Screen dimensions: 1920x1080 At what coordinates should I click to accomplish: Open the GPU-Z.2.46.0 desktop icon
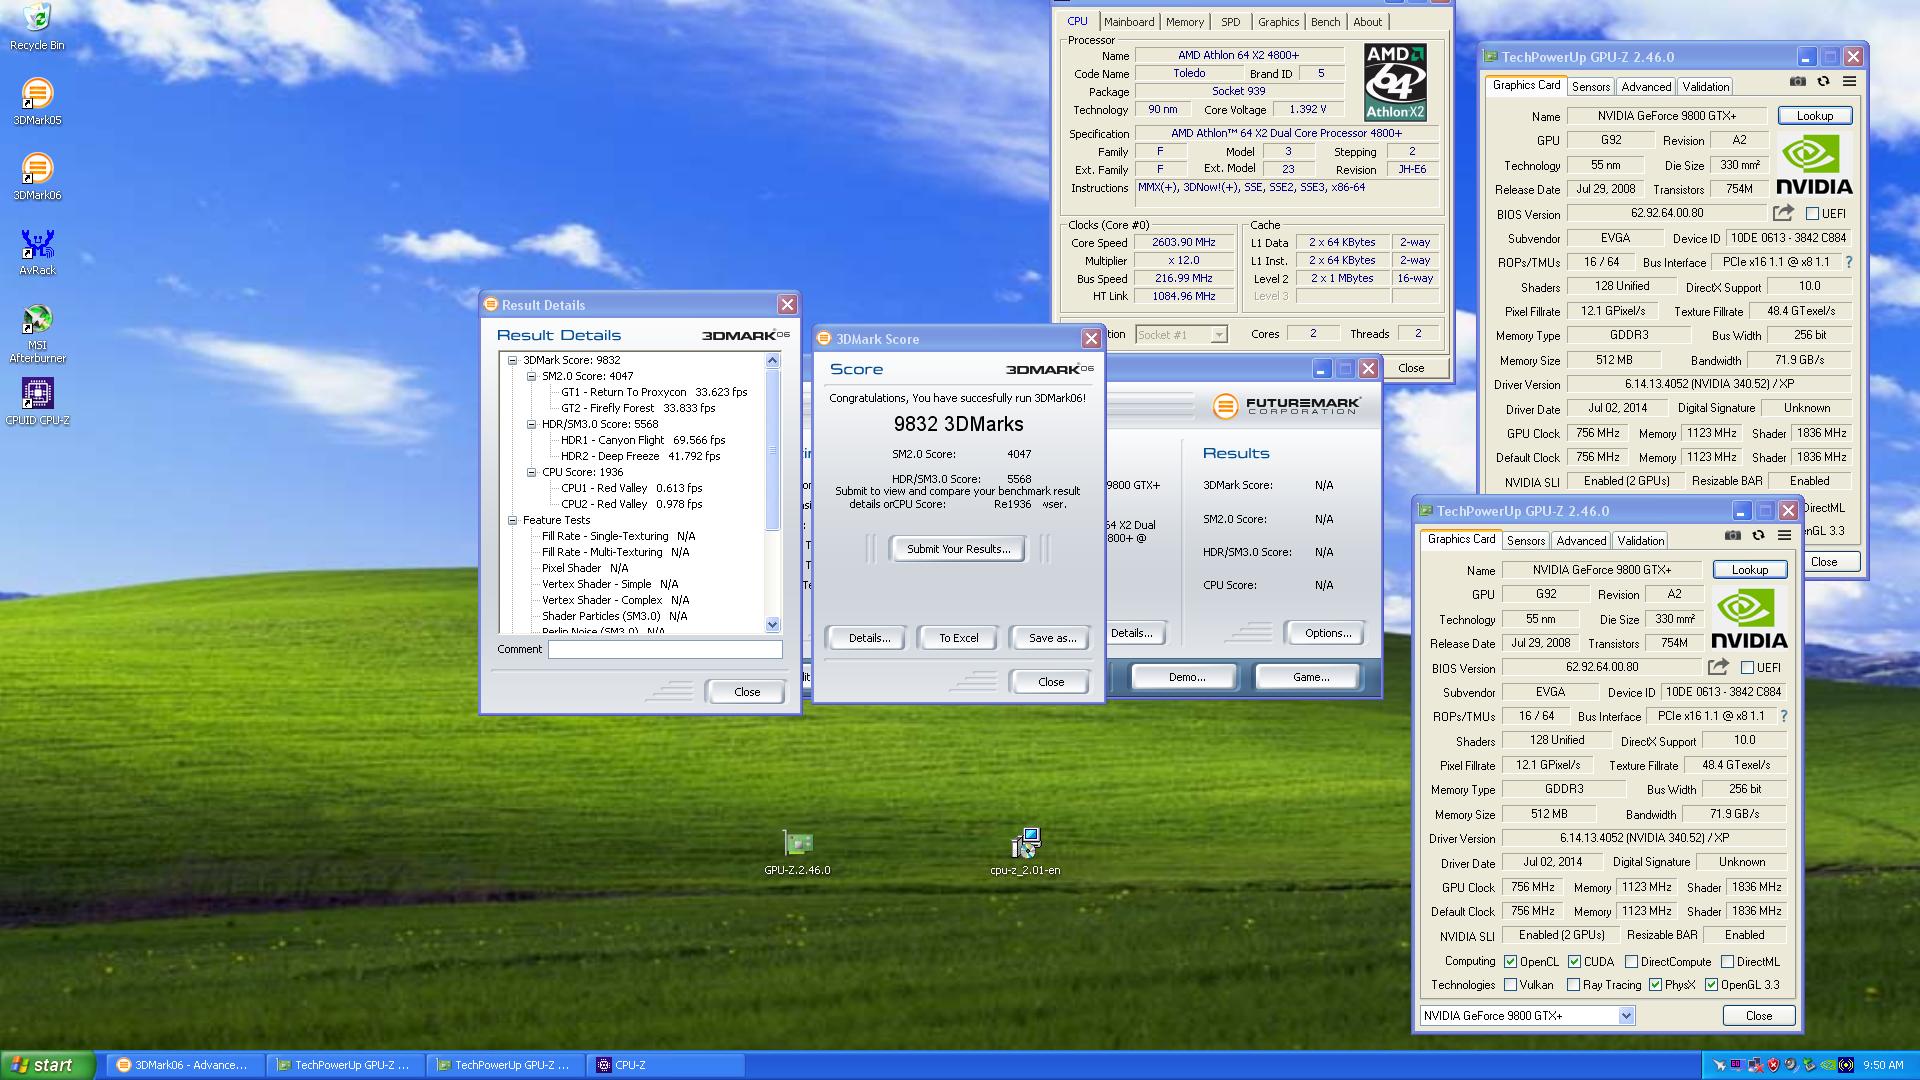797,844
